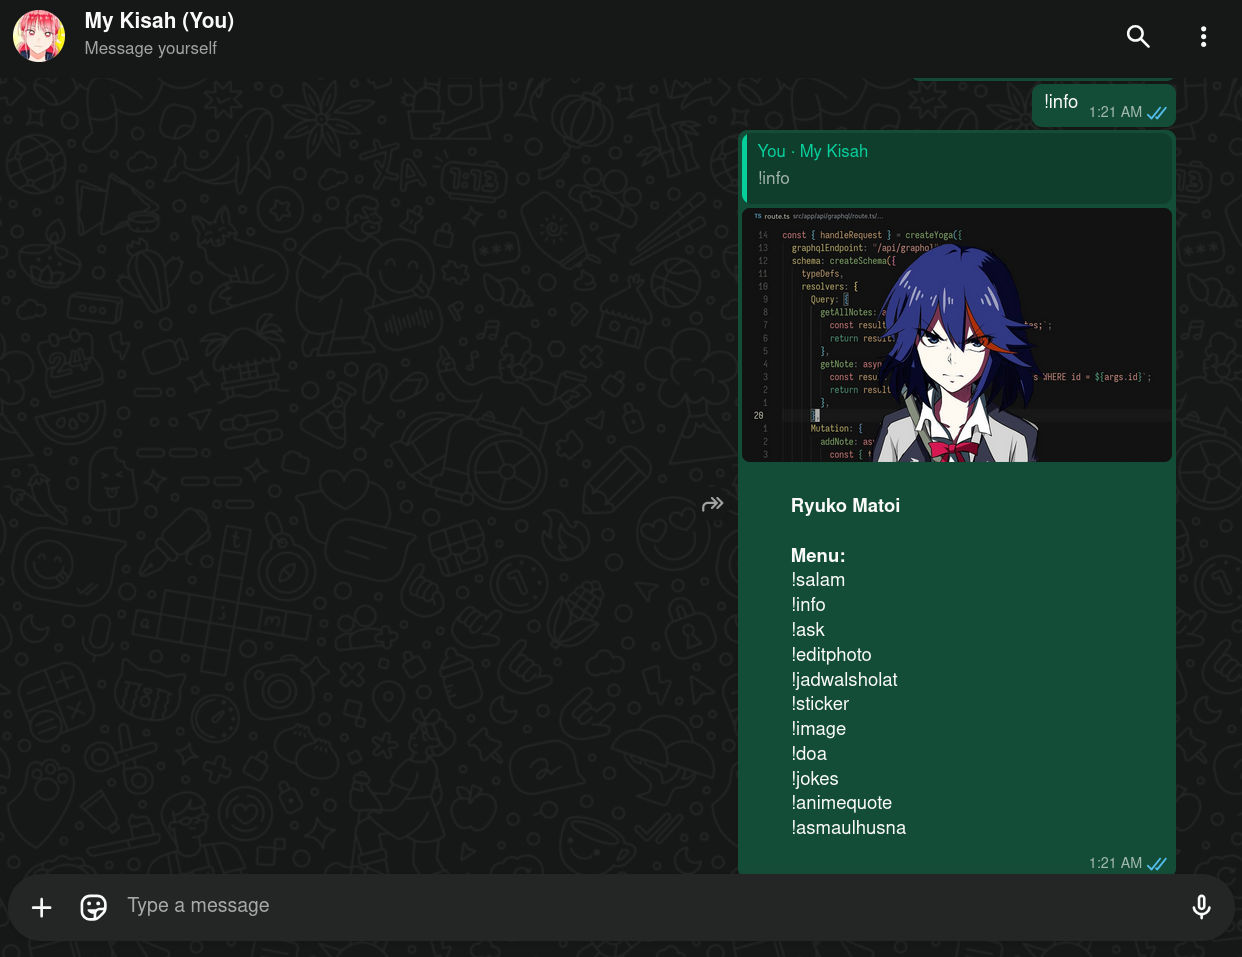Select the !ask menu line
This screenshot has height=957, width=1242.
click(808, 630)
